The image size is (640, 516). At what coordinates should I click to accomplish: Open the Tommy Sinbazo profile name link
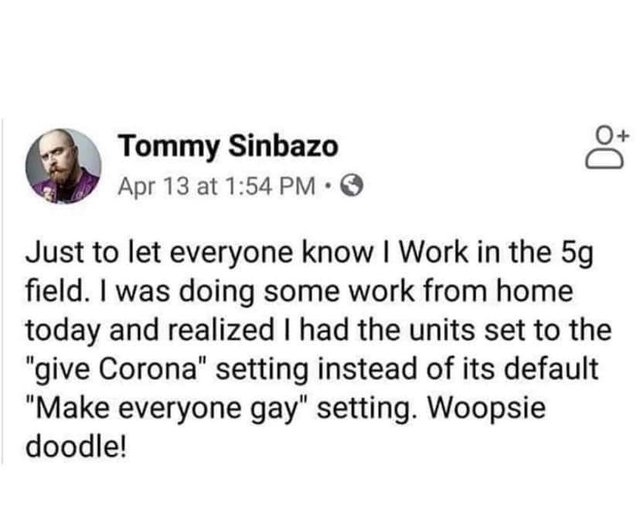coord(229,148)
